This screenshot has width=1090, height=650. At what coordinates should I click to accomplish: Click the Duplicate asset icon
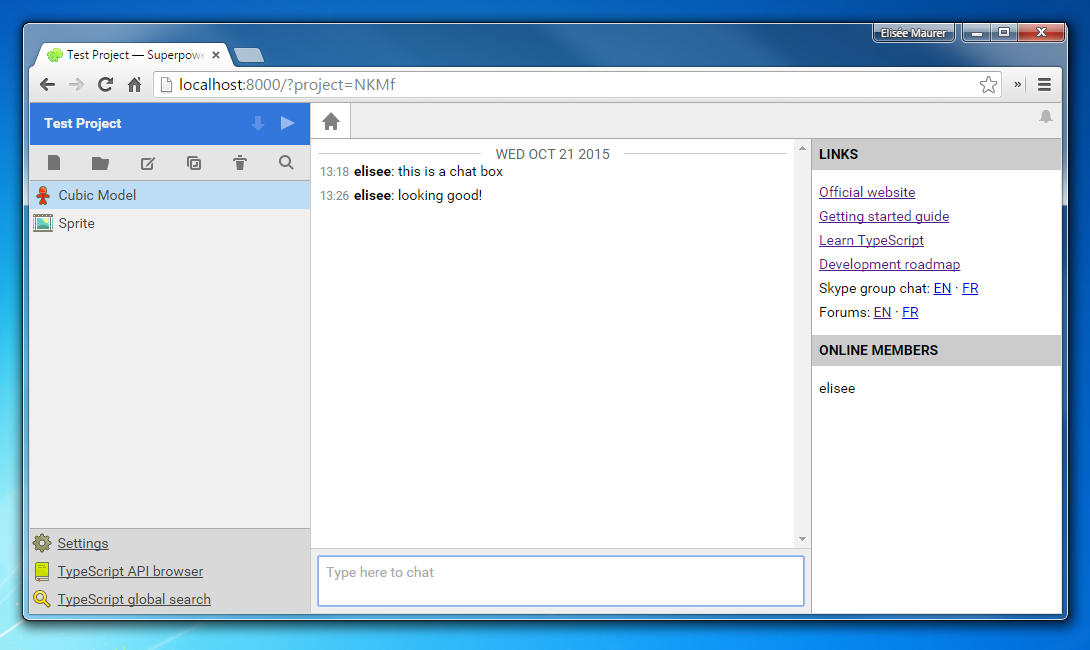(x=194, y=163)
